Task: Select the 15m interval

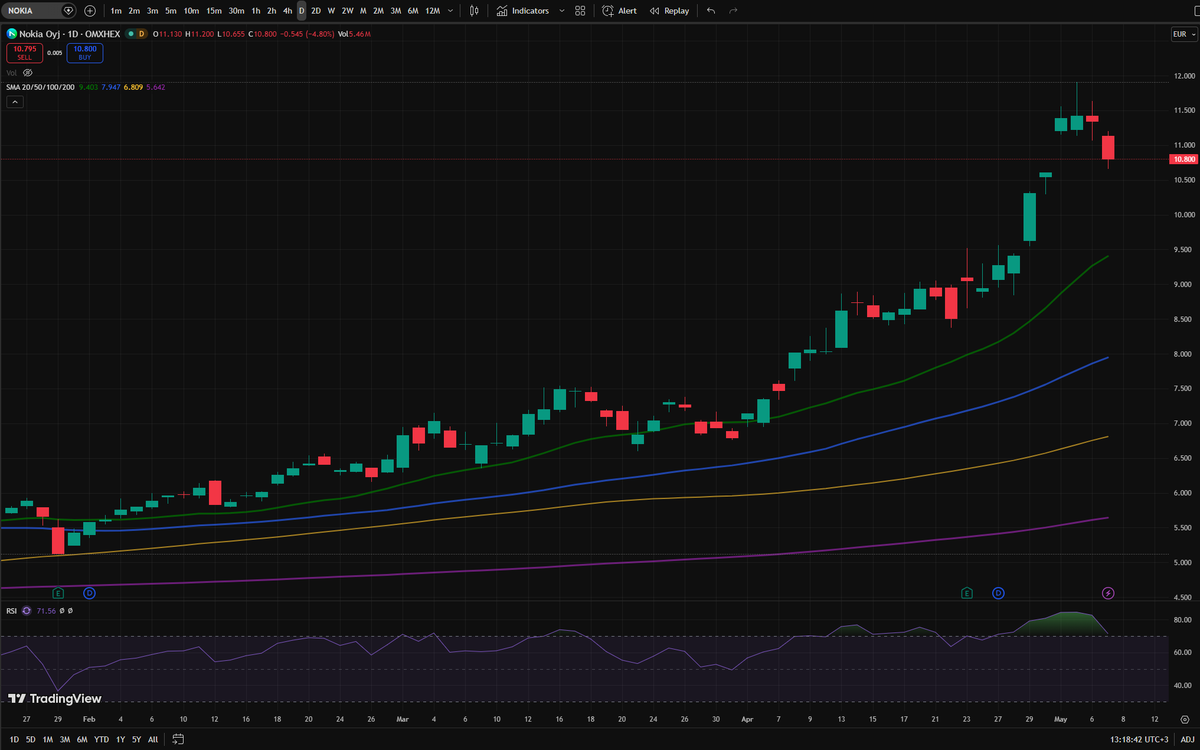Action: 214,10
